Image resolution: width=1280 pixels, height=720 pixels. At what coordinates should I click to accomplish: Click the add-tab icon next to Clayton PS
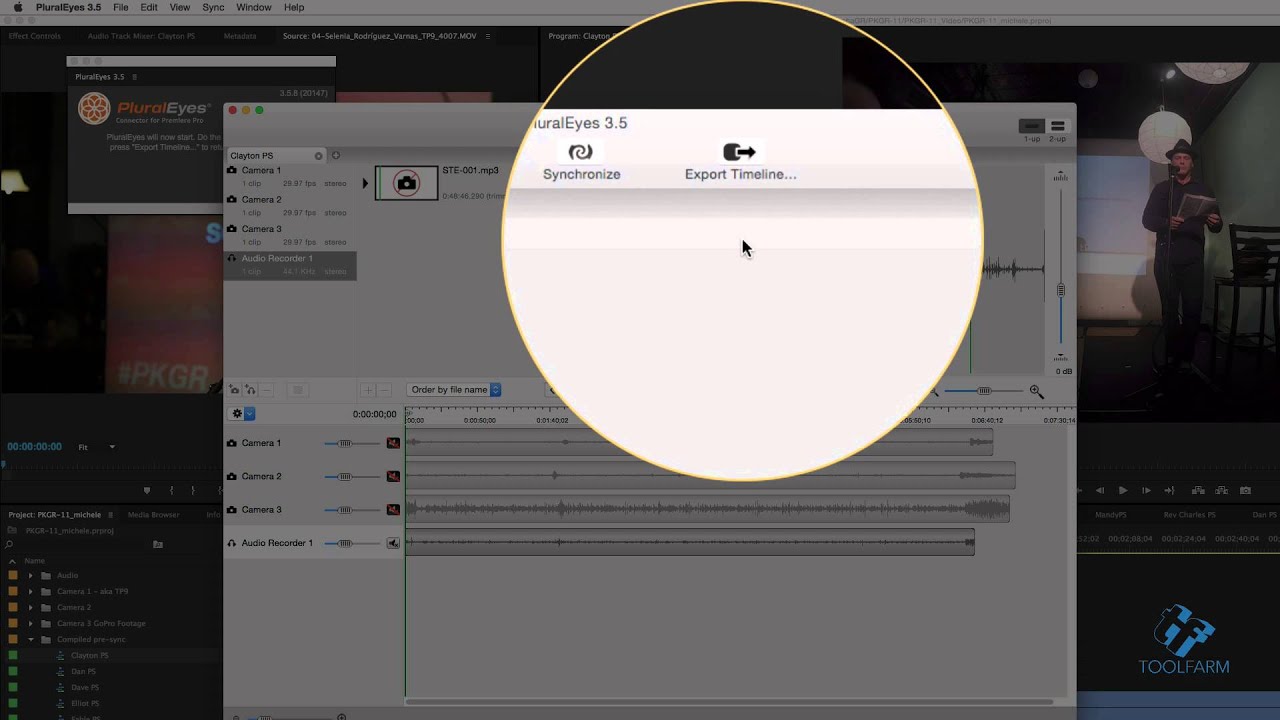click(x=336, y=155)
